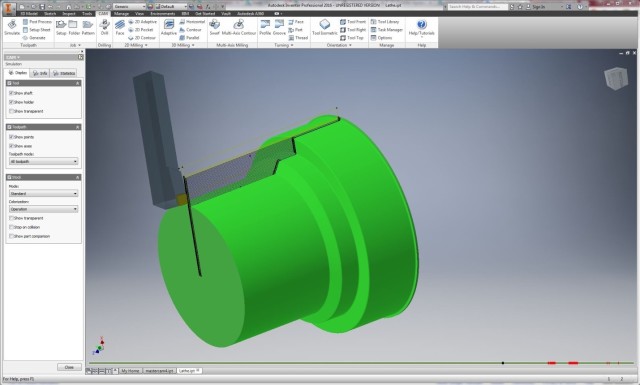Start the Simulate toolpath tool

coord(12,27)
